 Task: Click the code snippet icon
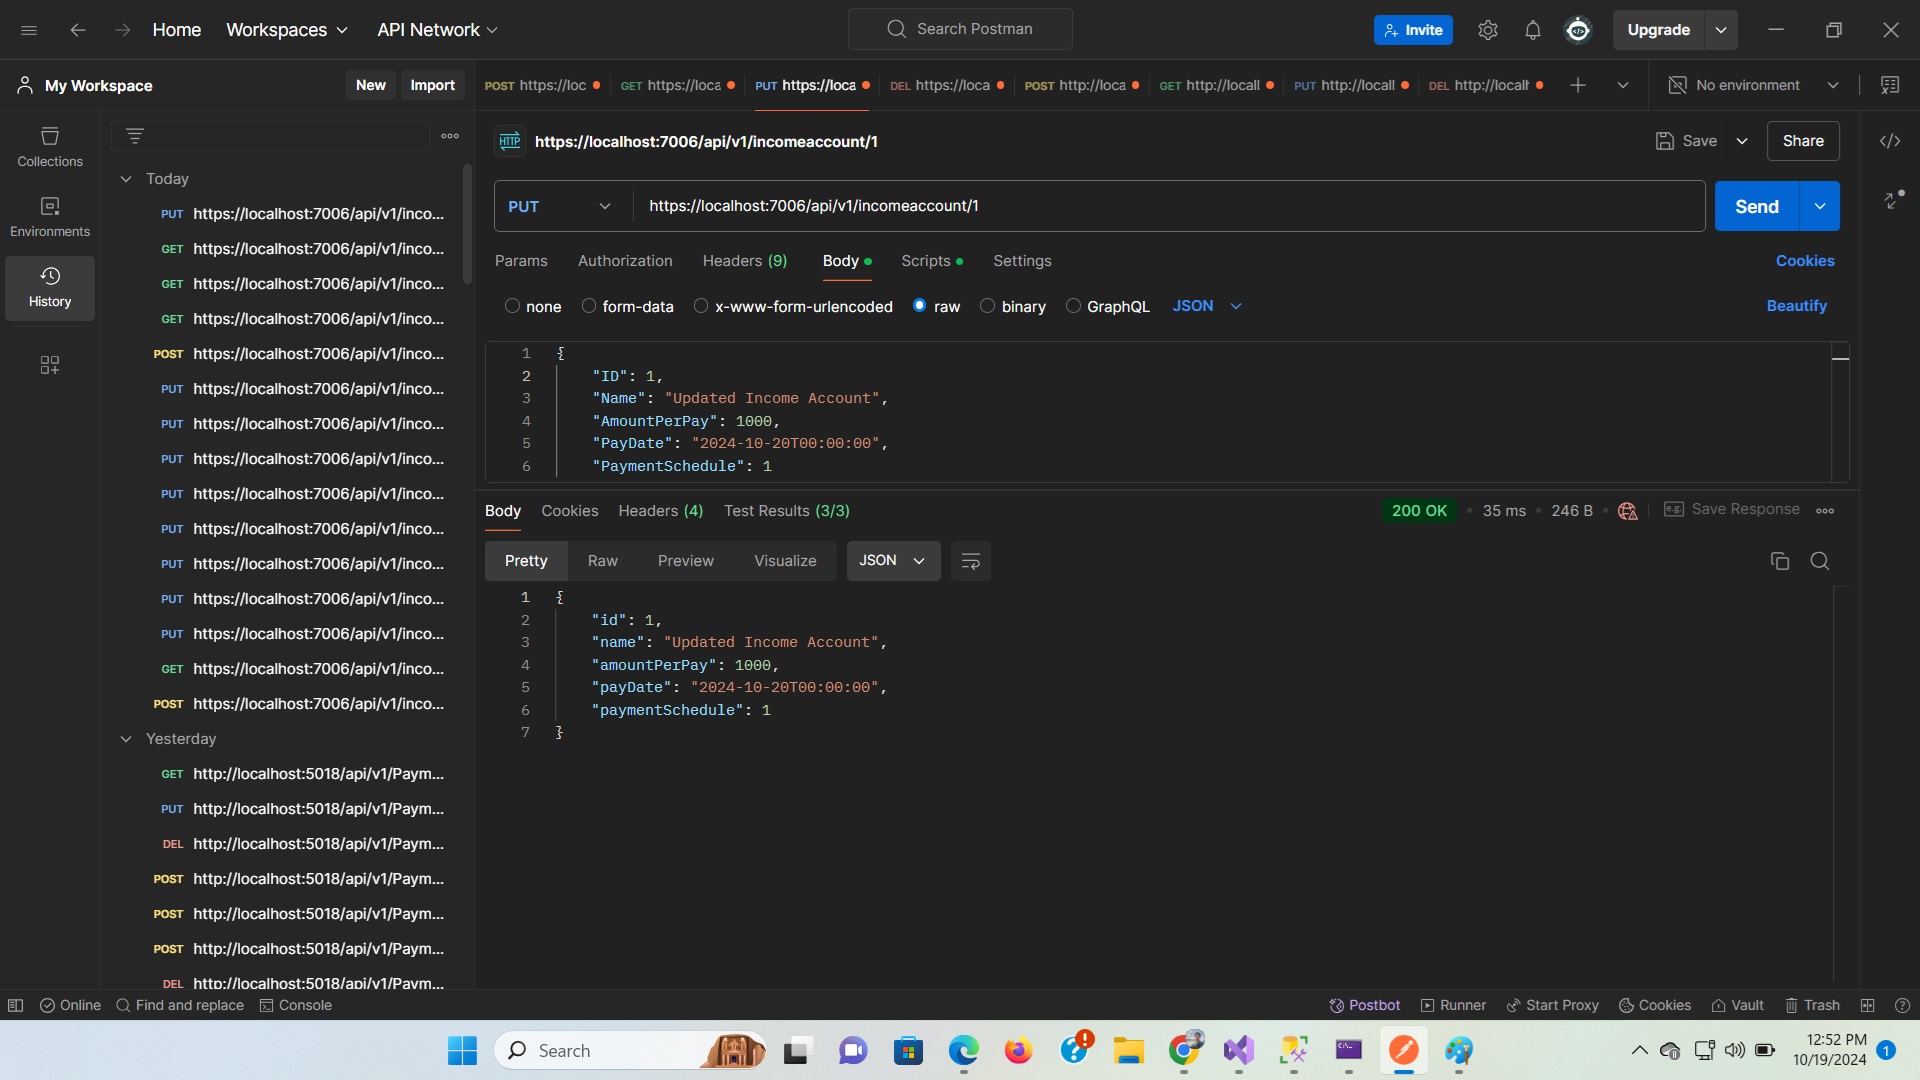1889,141
